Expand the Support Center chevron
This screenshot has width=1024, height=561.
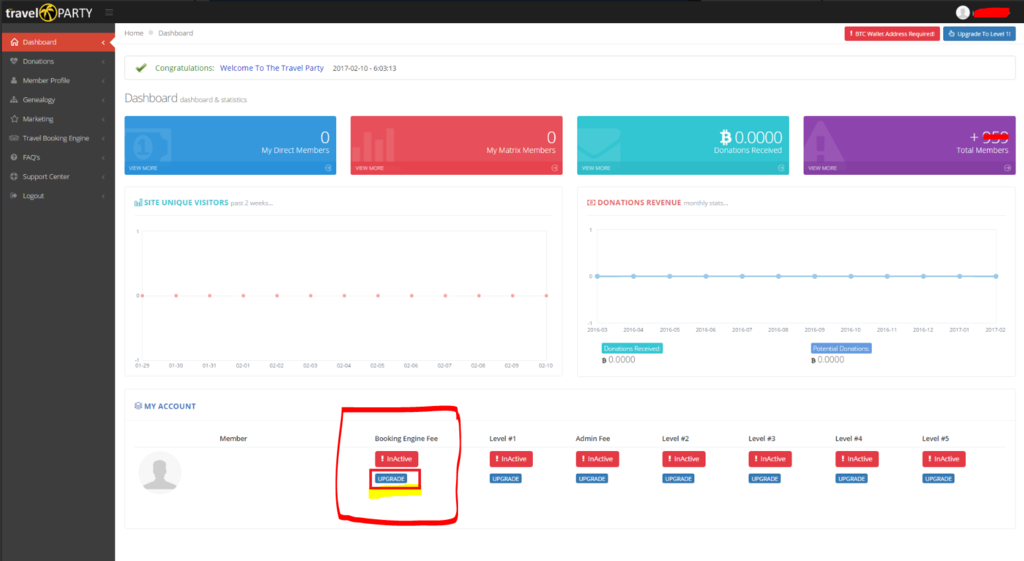103,177
